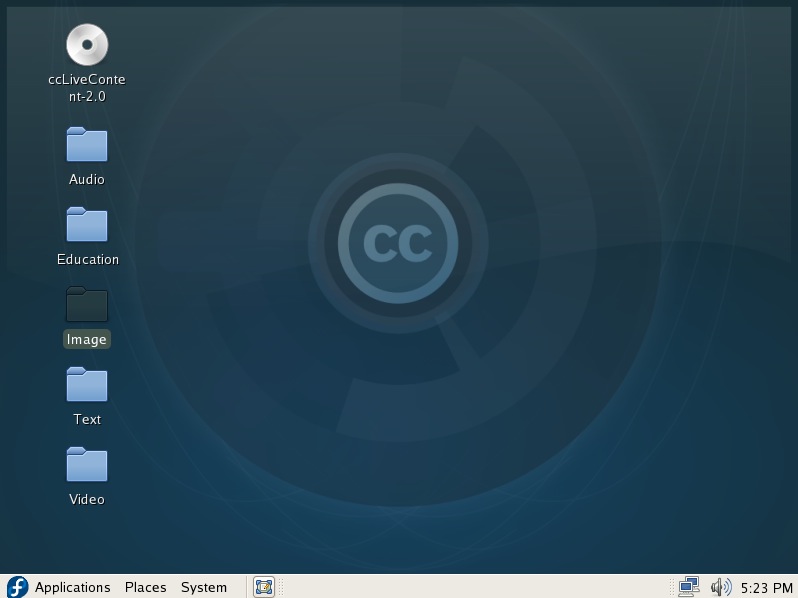
Task: Click the "ccLiveContent-2.0" label text
Action: pyautogui.click(x=87, y=88)
